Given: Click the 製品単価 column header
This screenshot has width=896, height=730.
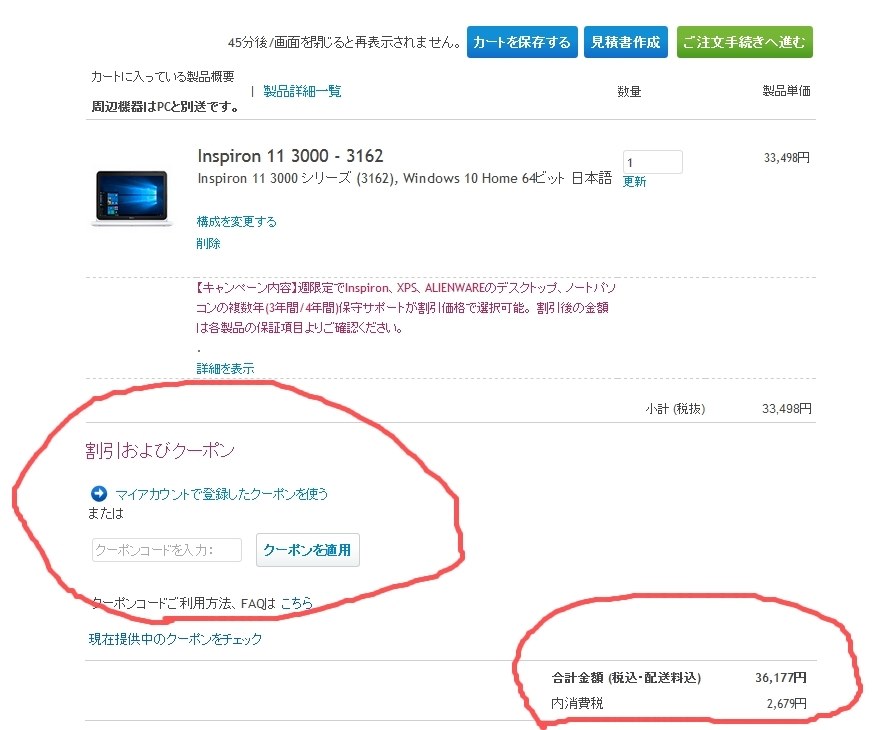Looking at the screenshot, I should [786, 91].
